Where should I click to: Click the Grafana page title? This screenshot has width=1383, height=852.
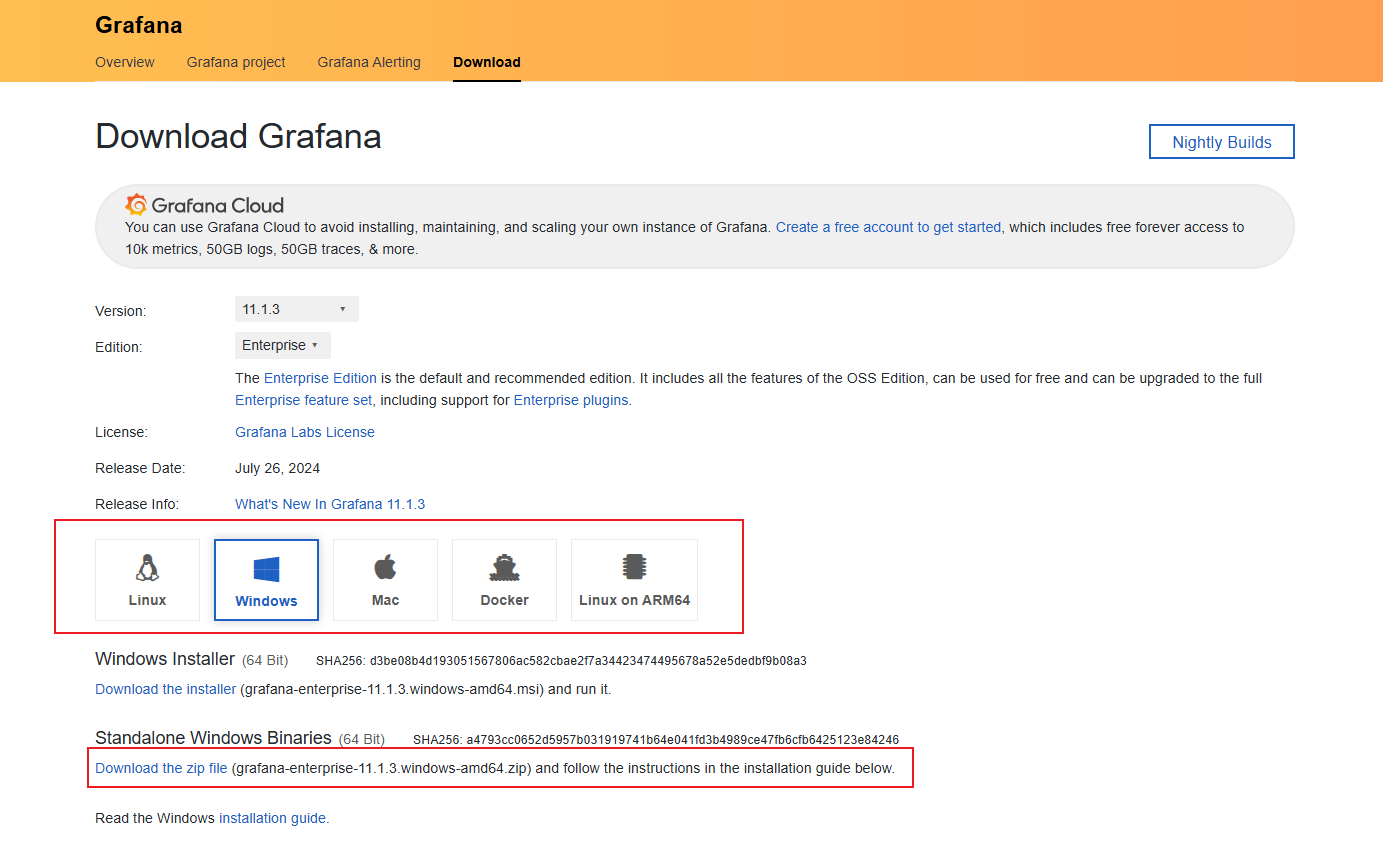pos(139,25)
